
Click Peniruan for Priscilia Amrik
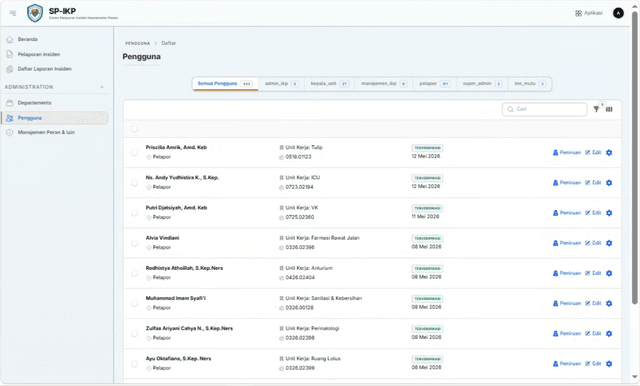(567, 153)
